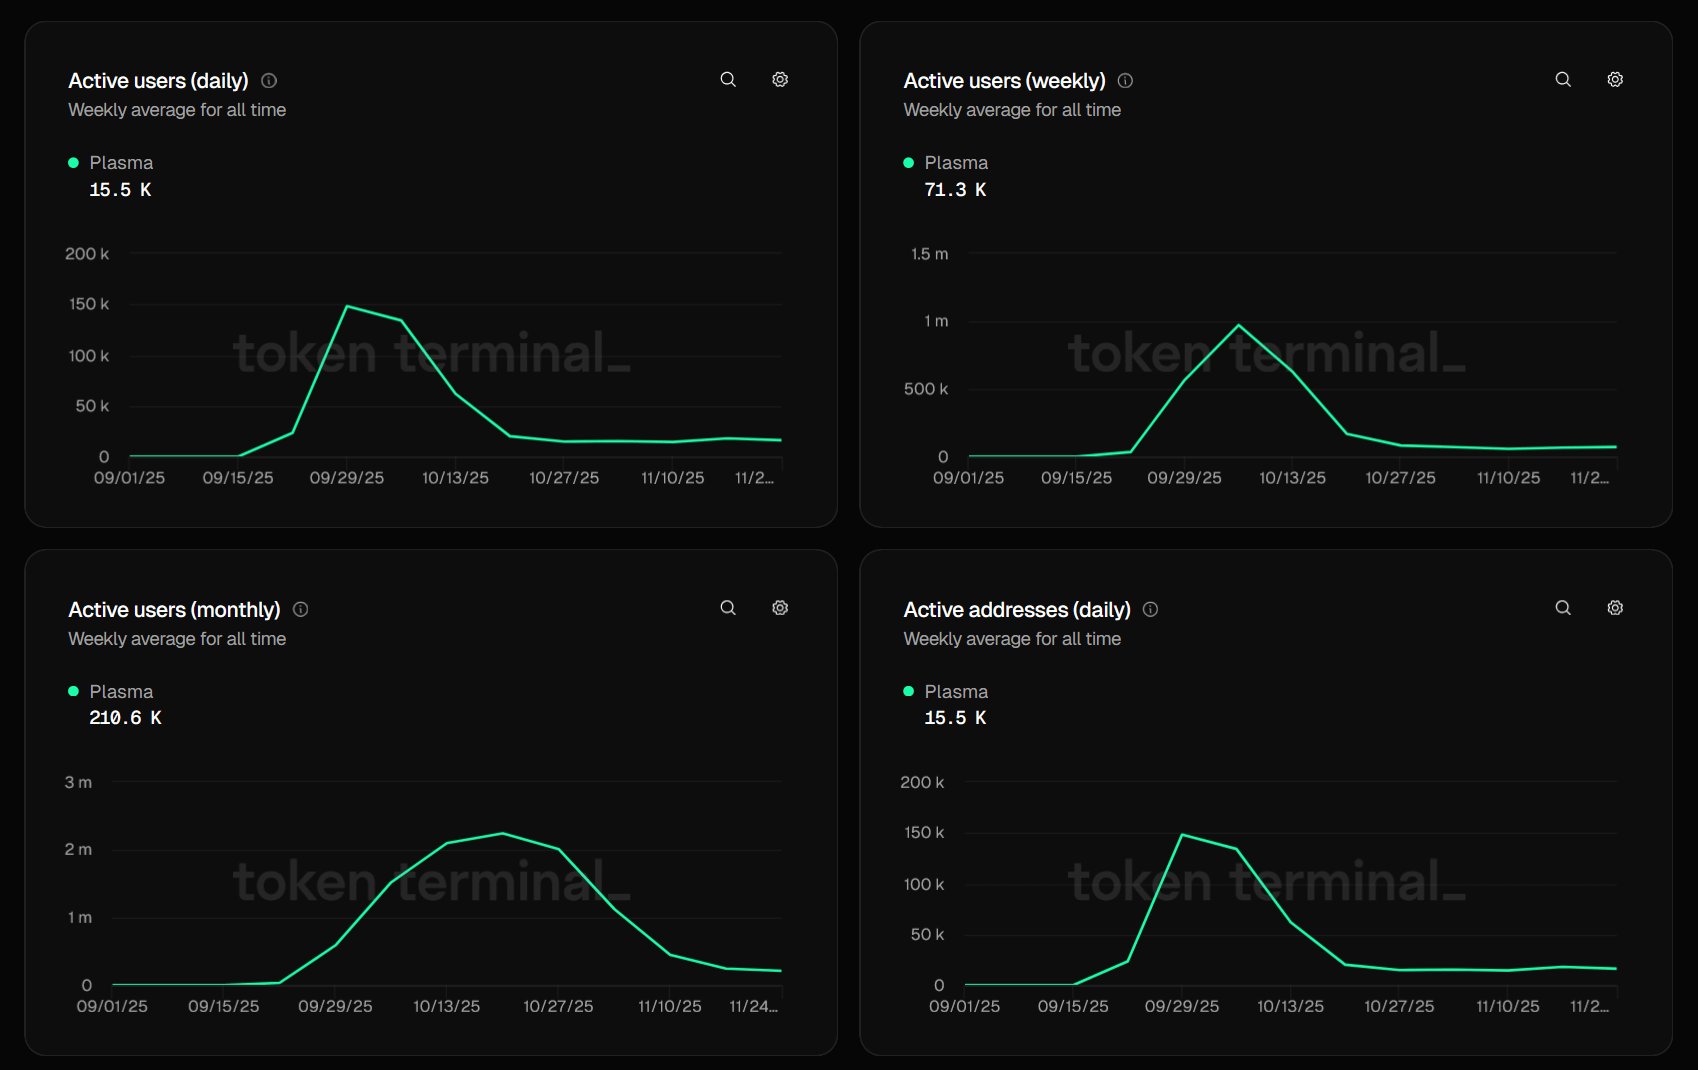Screen dimensions: 1698x1070
Task: Open settings gear on Active users (daily) chart
Action: (x=780, y=80)
